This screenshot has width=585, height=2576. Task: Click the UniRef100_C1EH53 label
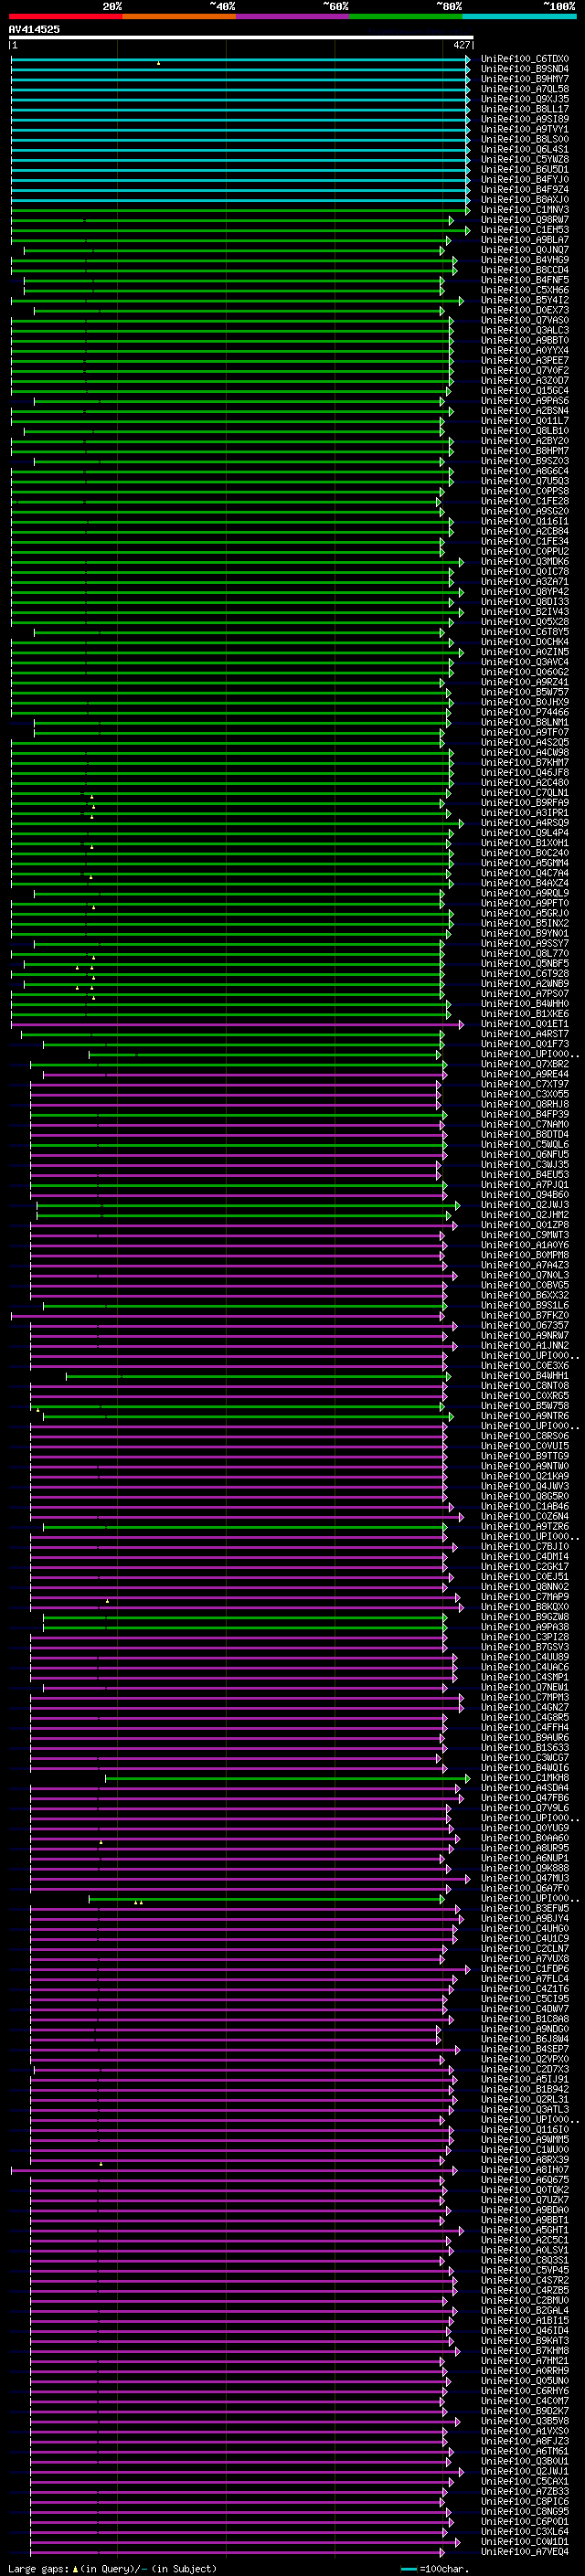pyautogui.click(x=525, y=230)
